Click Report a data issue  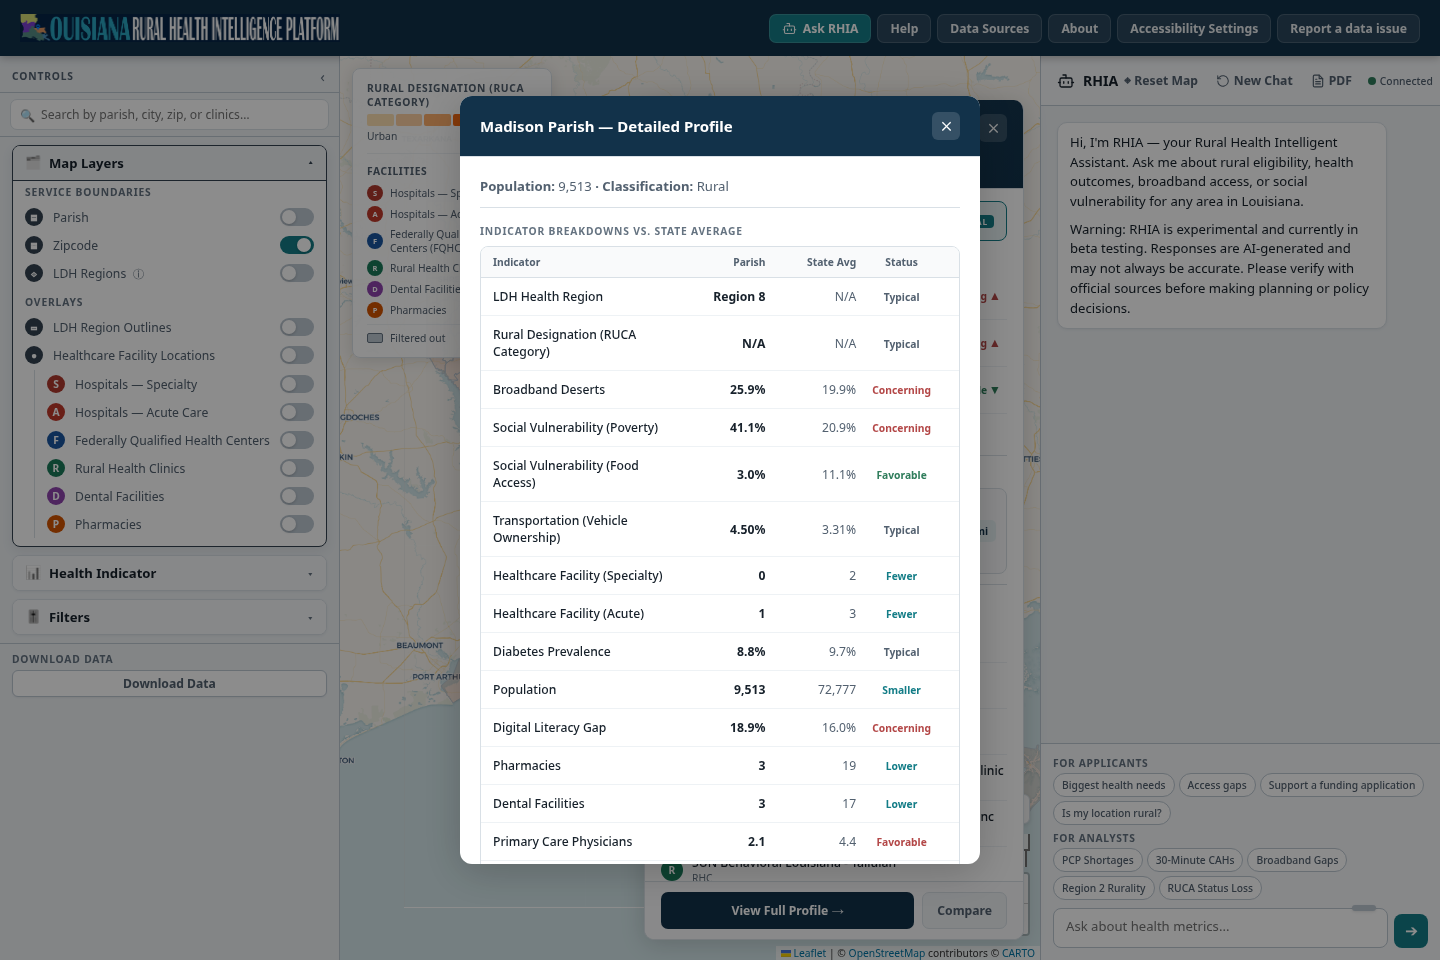click(1348, 28)
